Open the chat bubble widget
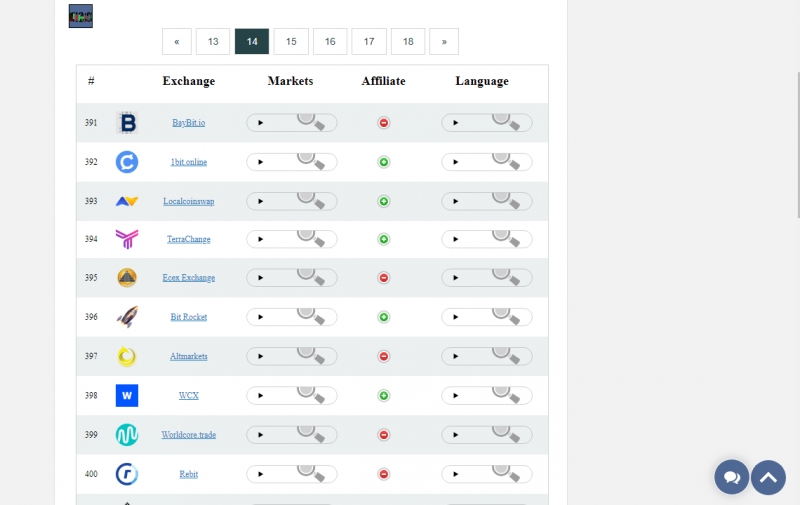800x505 pixels. pyautogui.click(x=732, y=477)
